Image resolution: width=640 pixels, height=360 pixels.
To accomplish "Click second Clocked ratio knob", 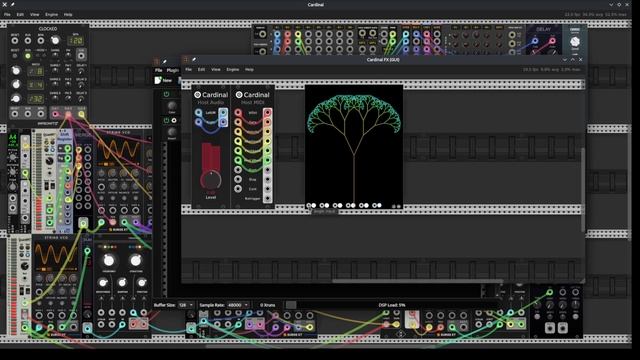I will click(x=16, y=84).
